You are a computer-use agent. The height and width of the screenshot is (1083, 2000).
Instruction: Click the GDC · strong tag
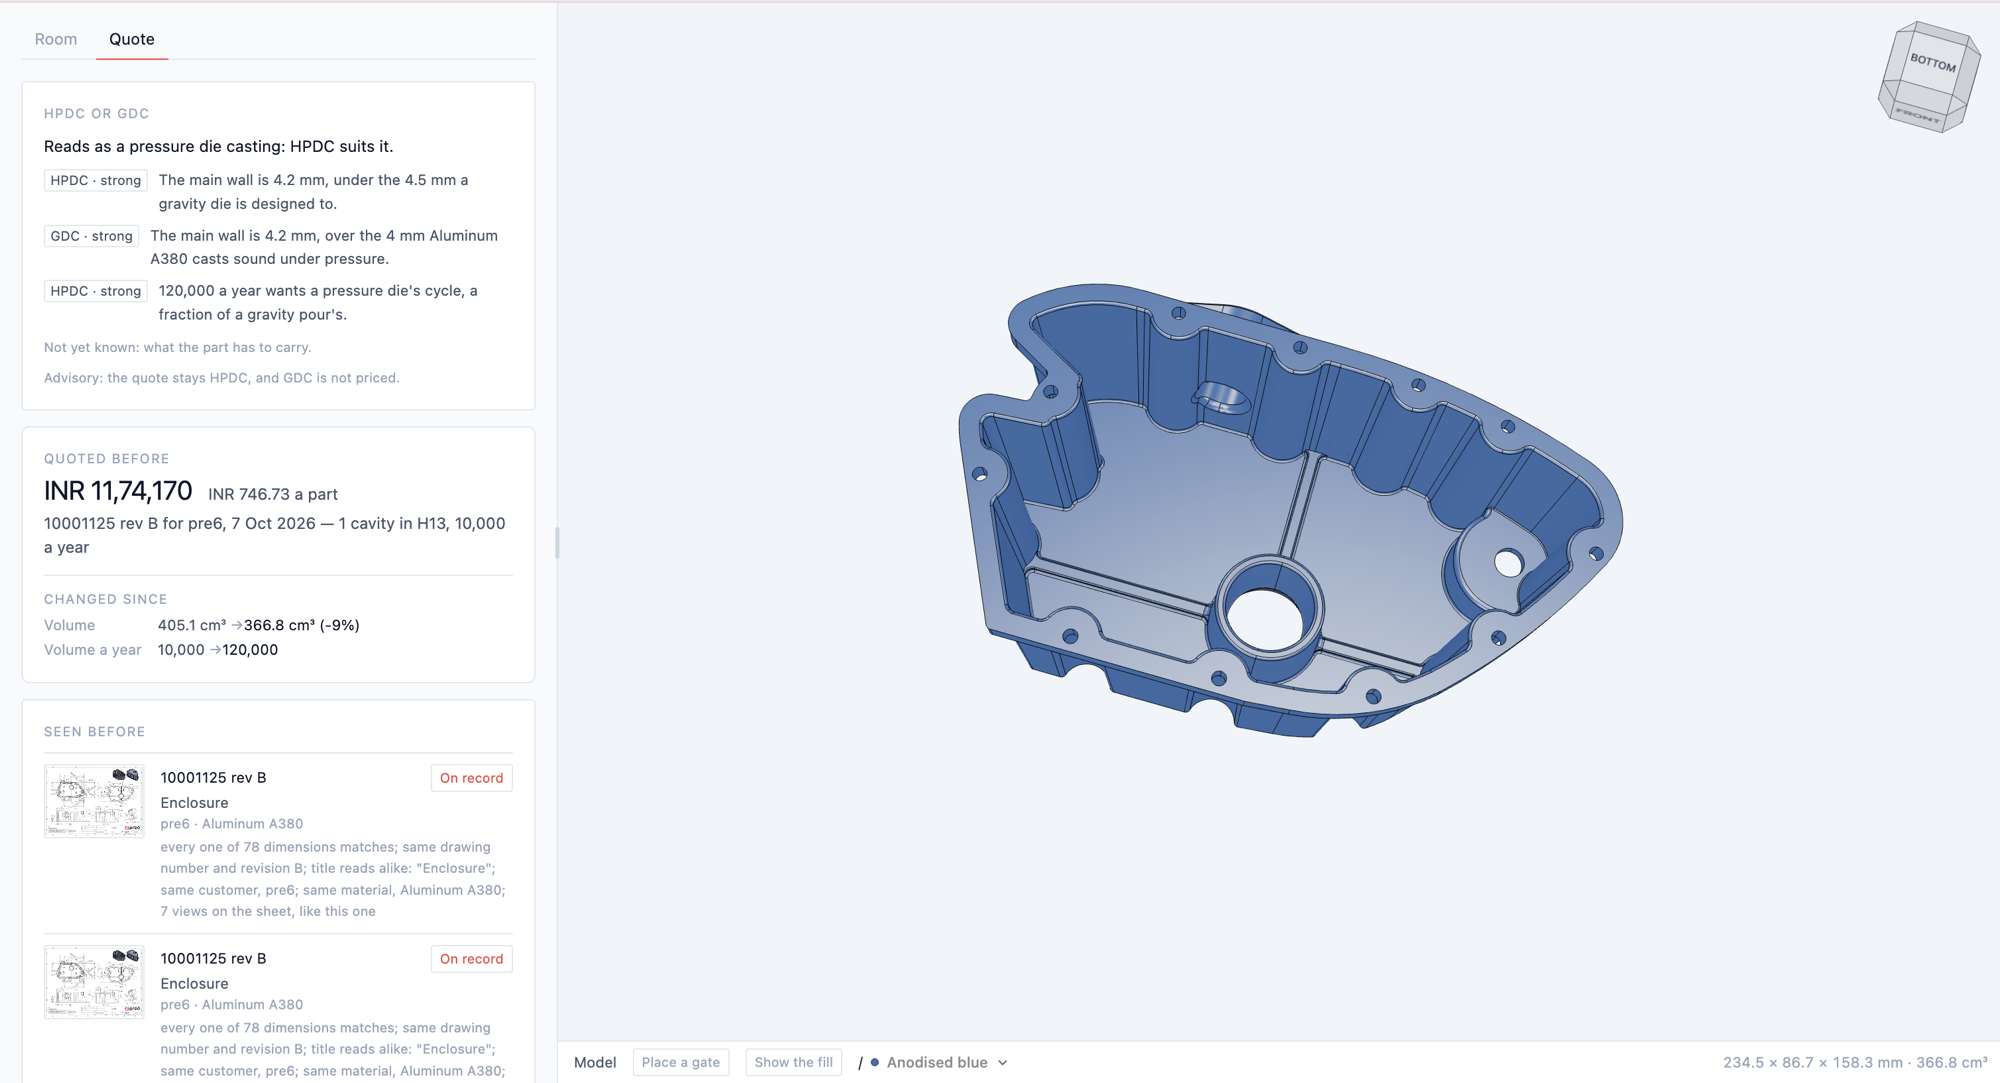[x=92, y=236]
